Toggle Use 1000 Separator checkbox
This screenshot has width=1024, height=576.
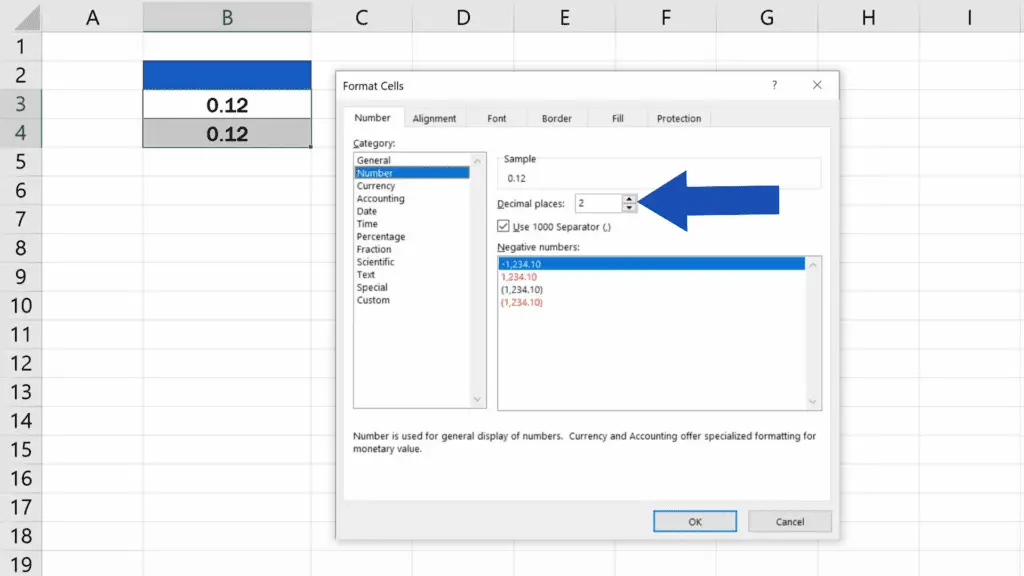[x=503, y=226]
